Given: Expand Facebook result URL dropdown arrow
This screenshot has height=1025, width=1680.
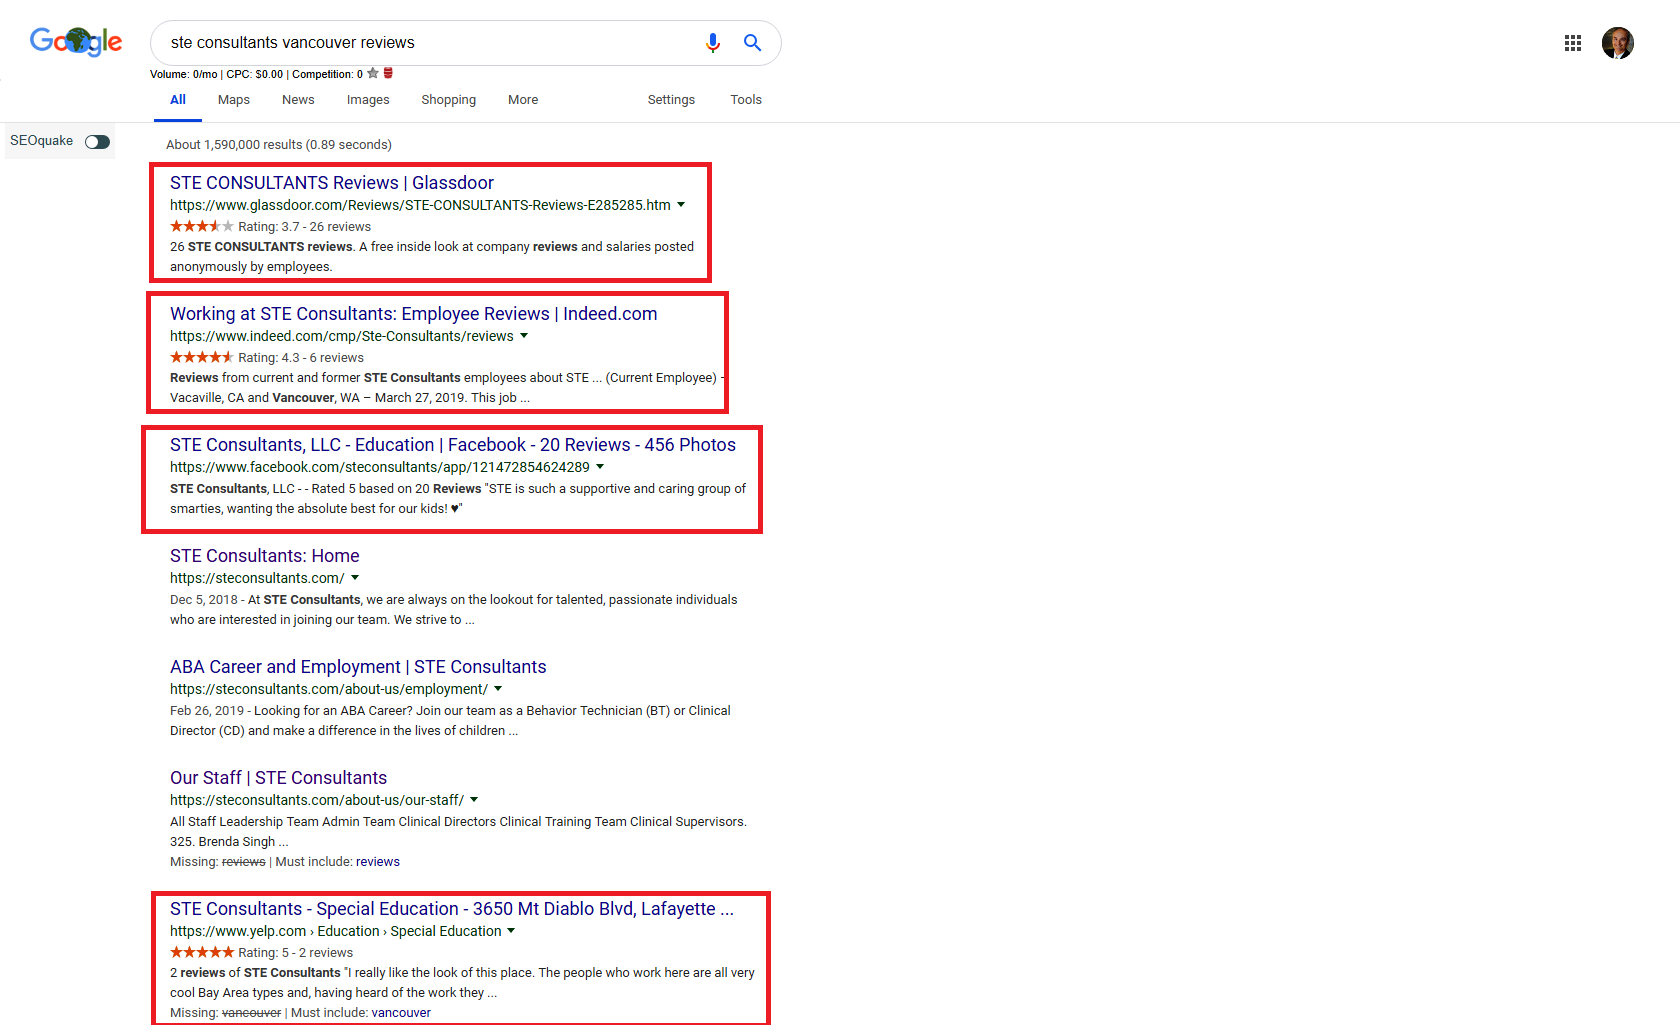Looking at the screenshot, I should click(600, 467).
